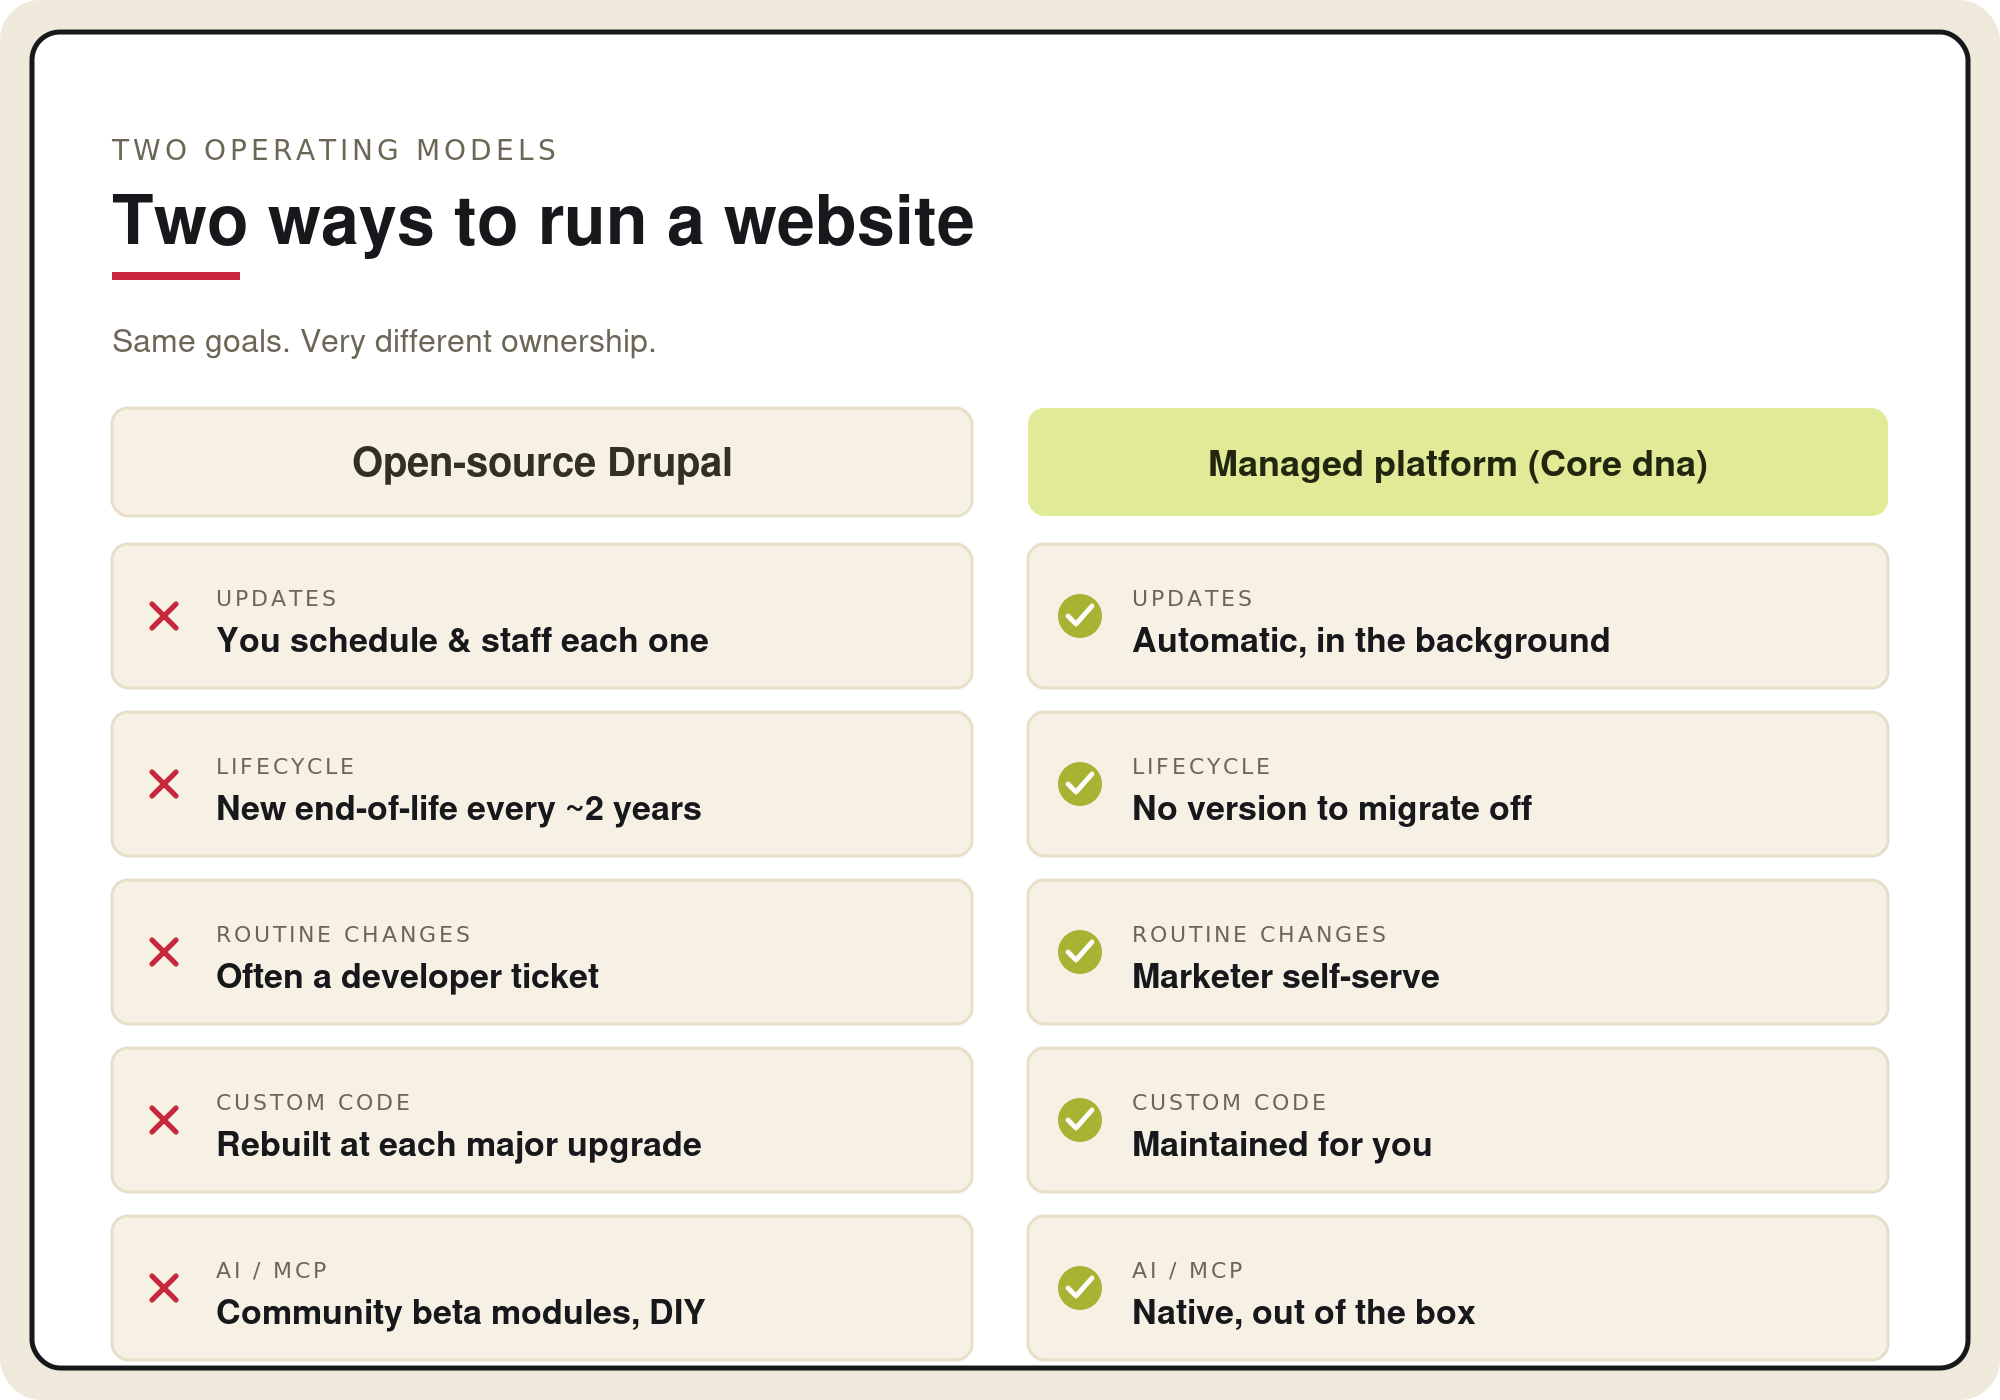Click 'Maintained for you' text
Image resolution: width=2000 pixels, height=1400 pixels.
point(1282,1144)
